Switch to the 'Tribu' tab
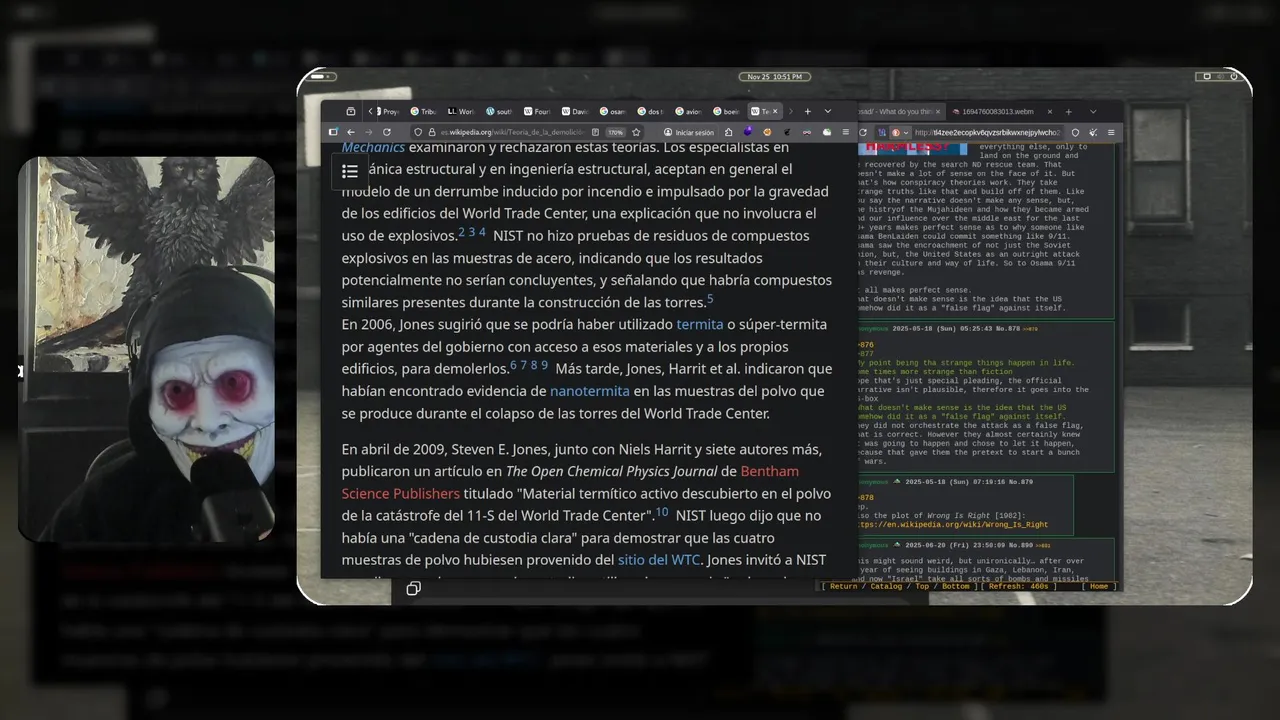1280x720 pixels. click(423, 111)
